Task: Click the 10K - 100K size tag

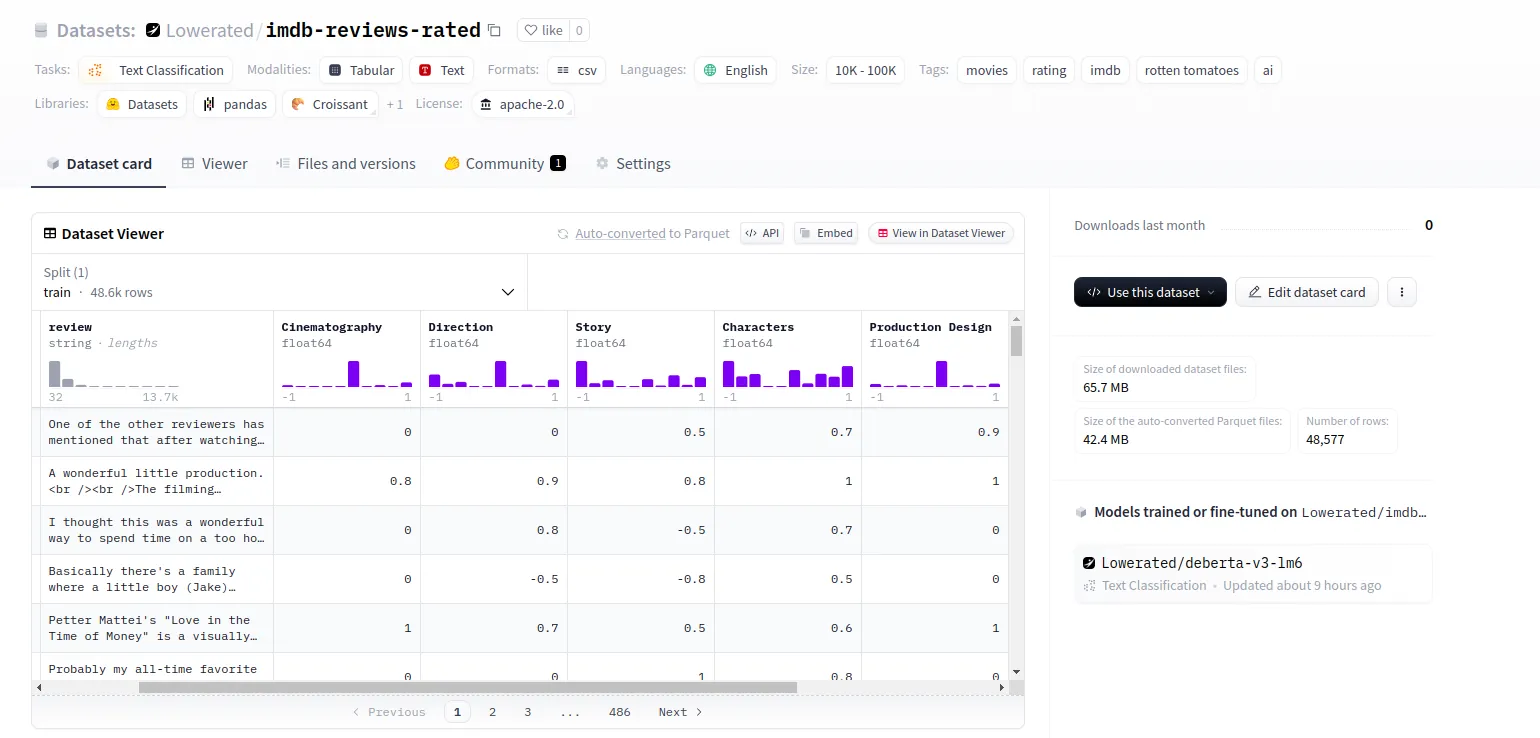Action: click(865, 70)
